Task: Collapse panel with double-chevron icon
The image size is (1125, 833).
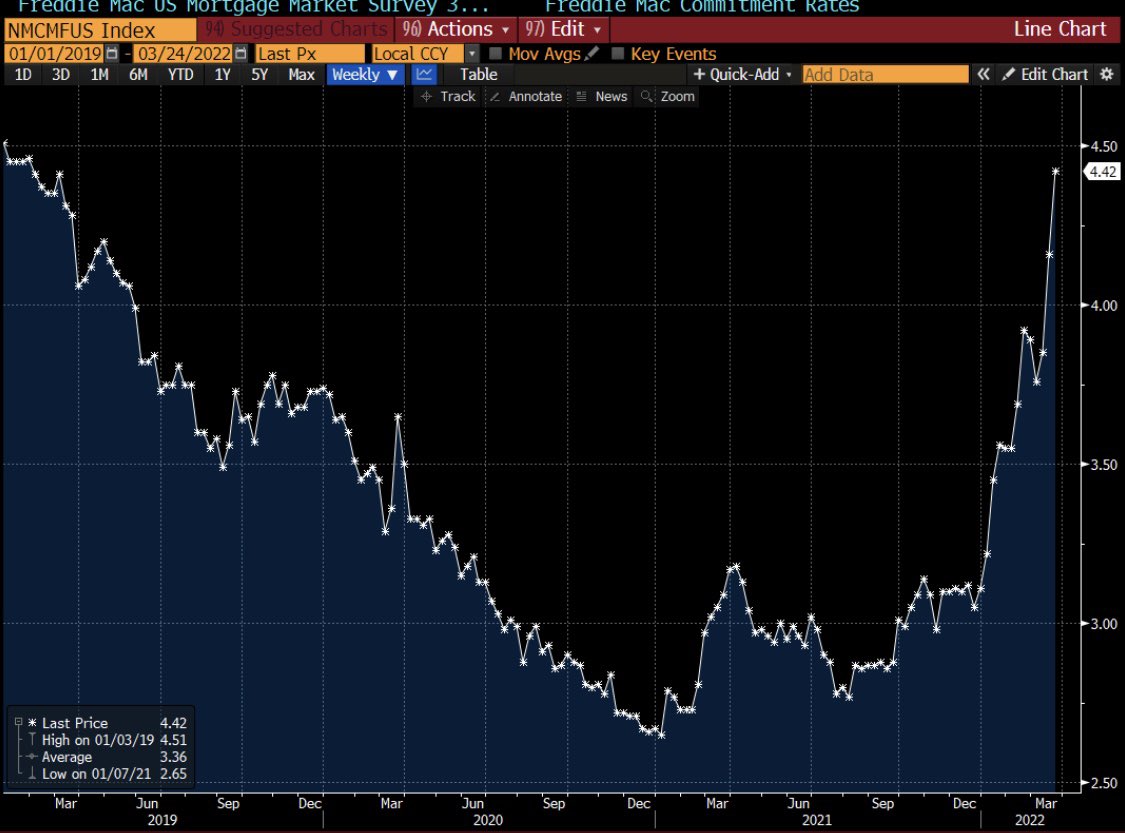Action: coord(984,74)
